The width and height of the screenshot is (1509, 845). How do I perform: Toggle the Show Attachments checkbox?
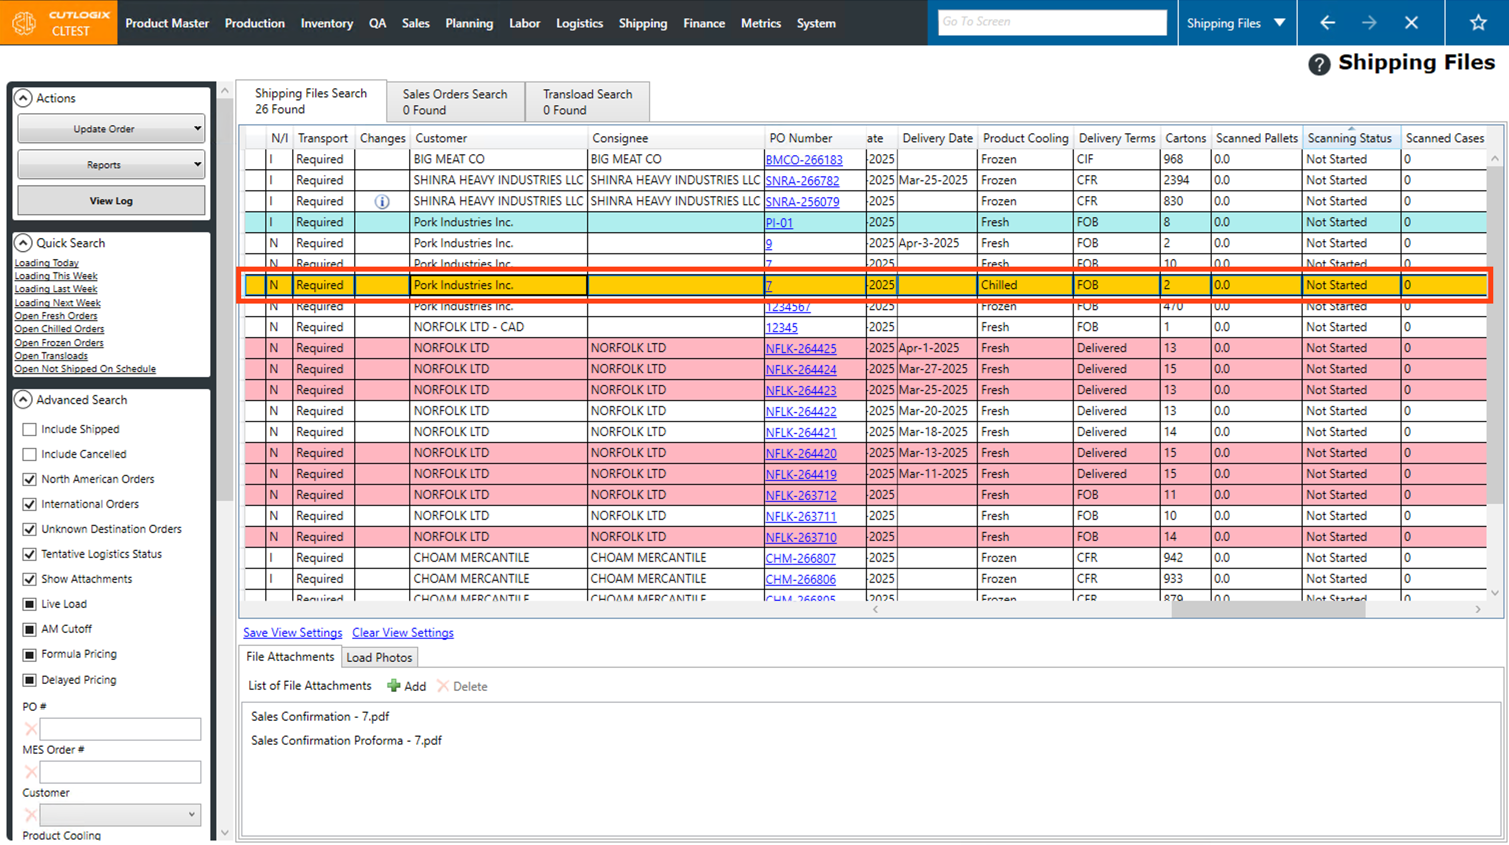(x=30, y=579)
